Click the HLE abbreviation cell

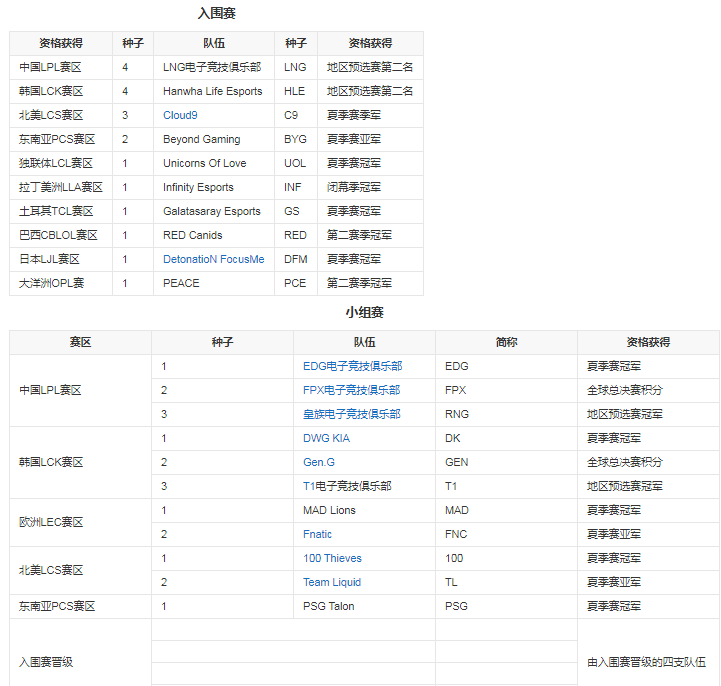coord(296,91)
